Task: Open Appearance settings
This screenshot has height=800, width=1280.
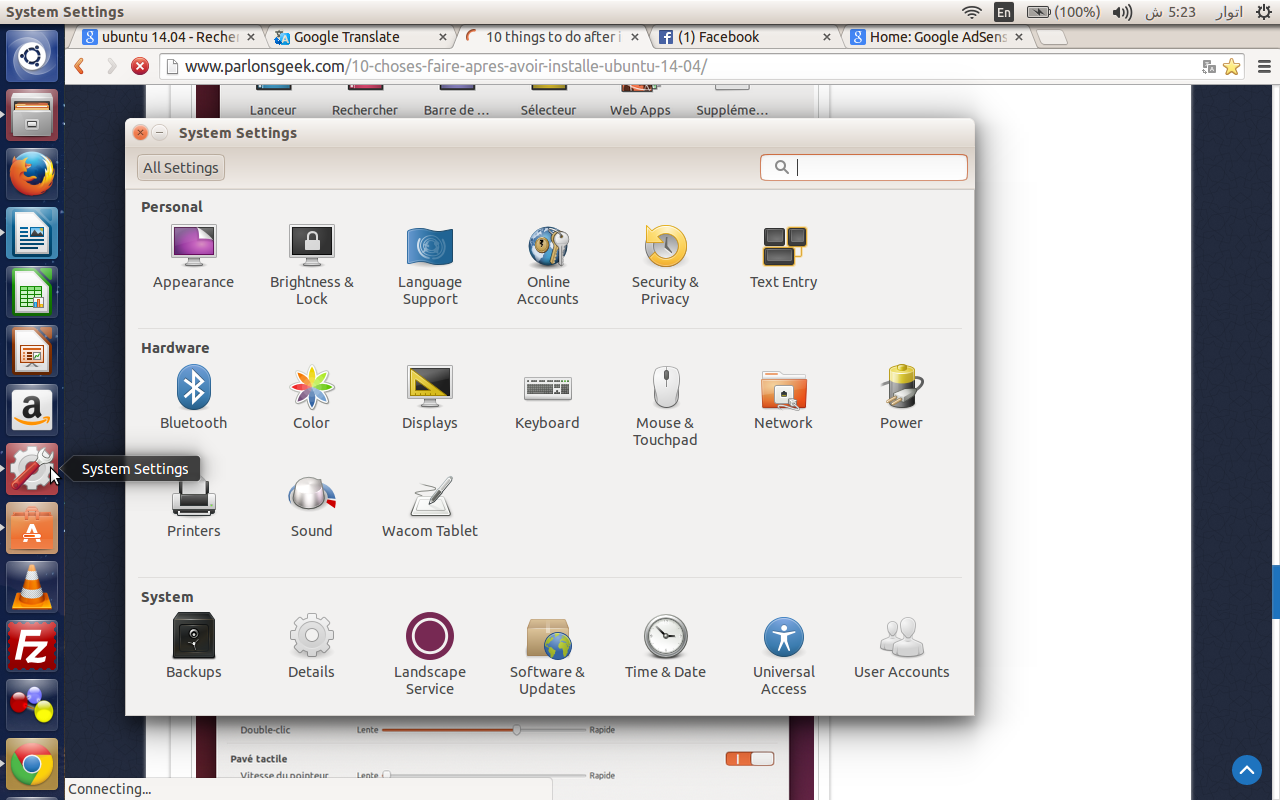Action: [x=193, y=258]
